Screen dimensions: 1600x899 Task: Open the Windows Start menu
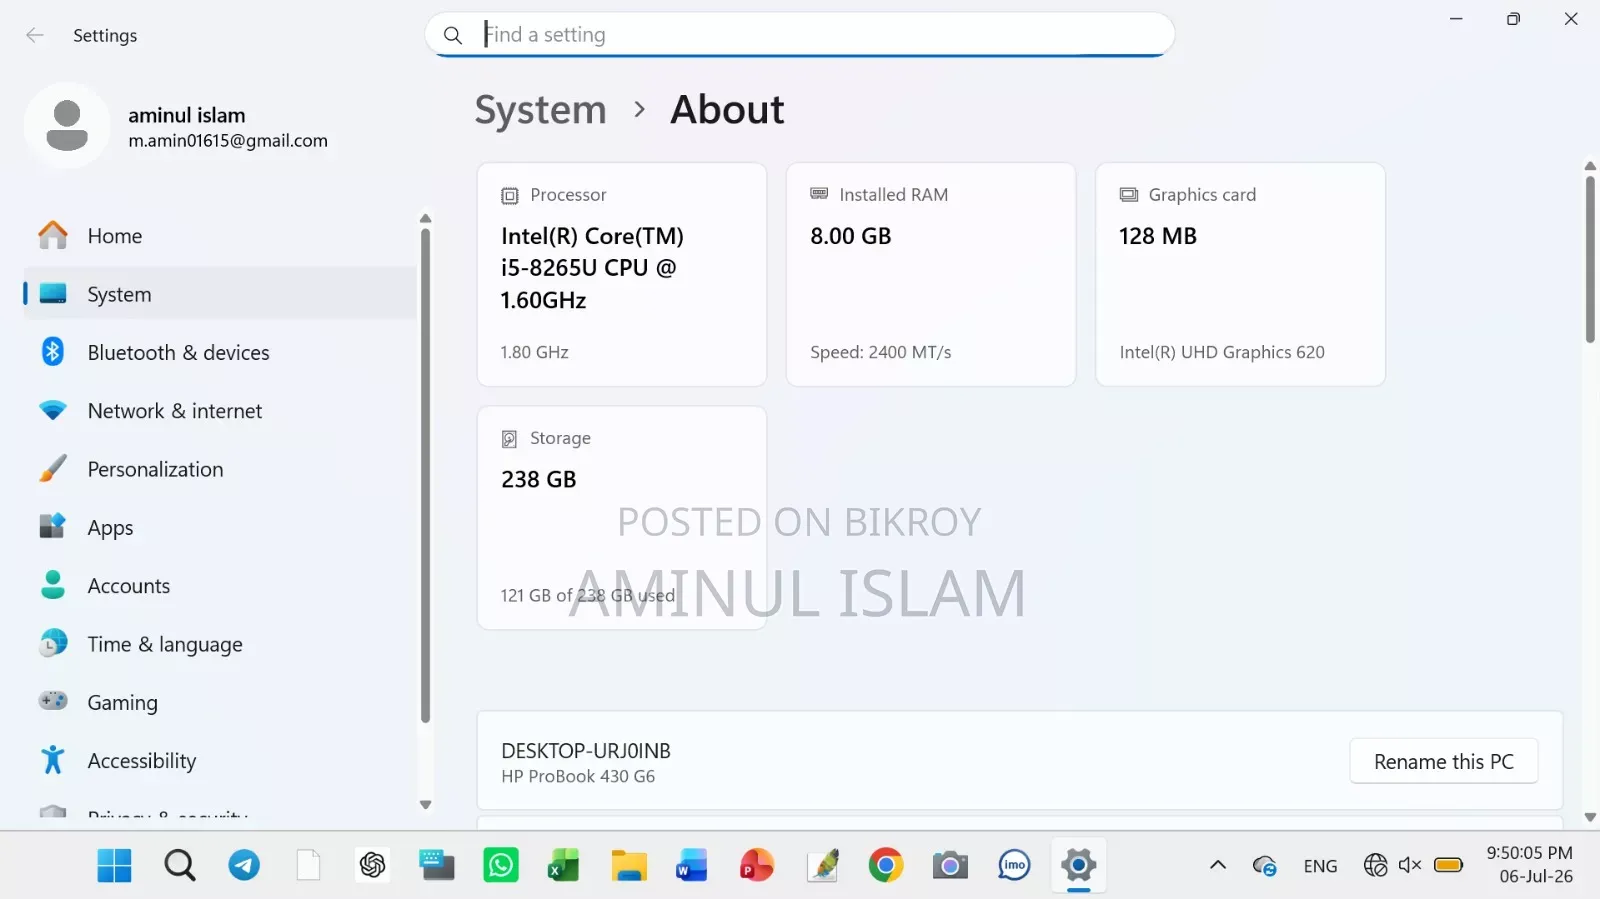point(115,865)
